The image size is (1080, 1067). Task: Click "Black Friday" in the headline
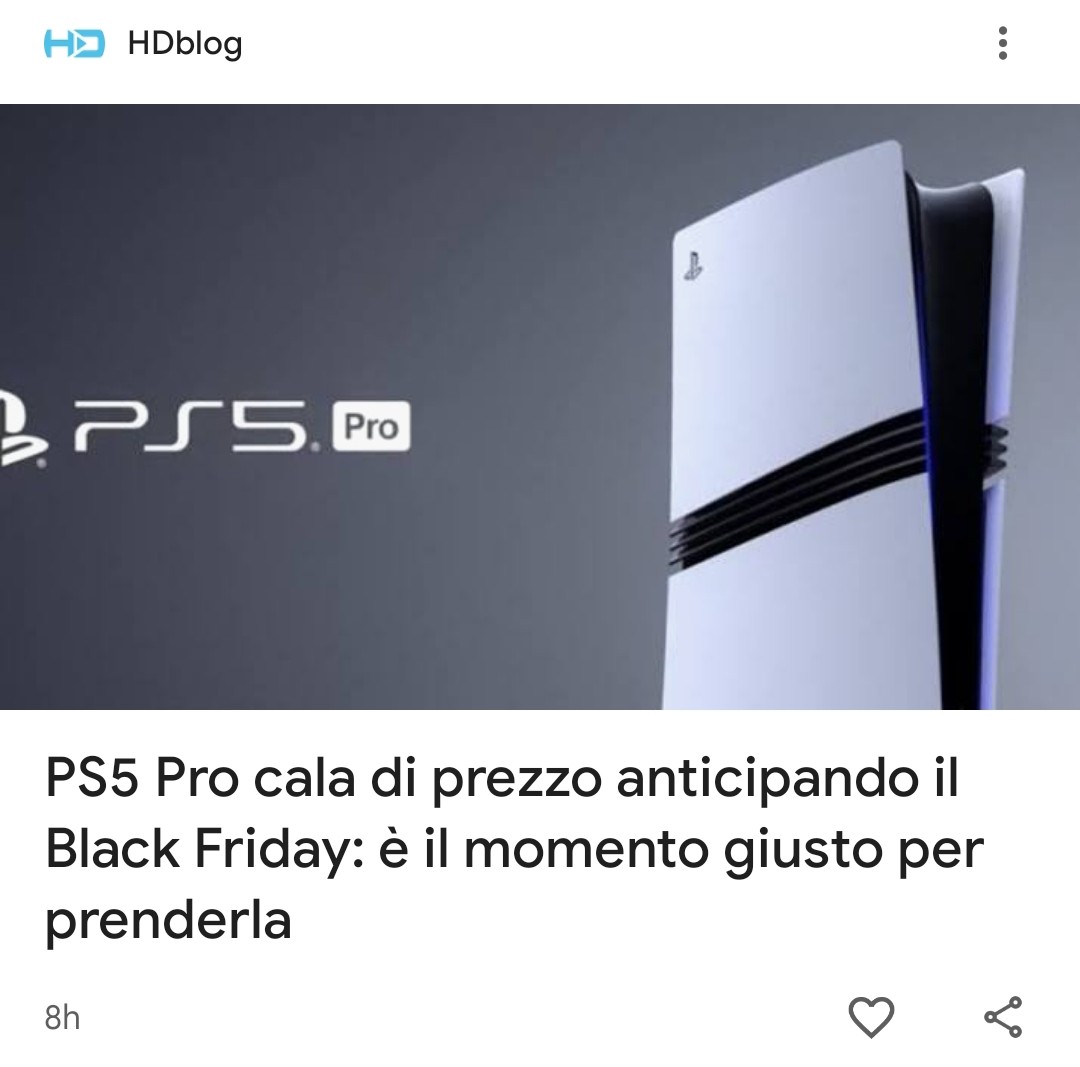click(205, 849)
